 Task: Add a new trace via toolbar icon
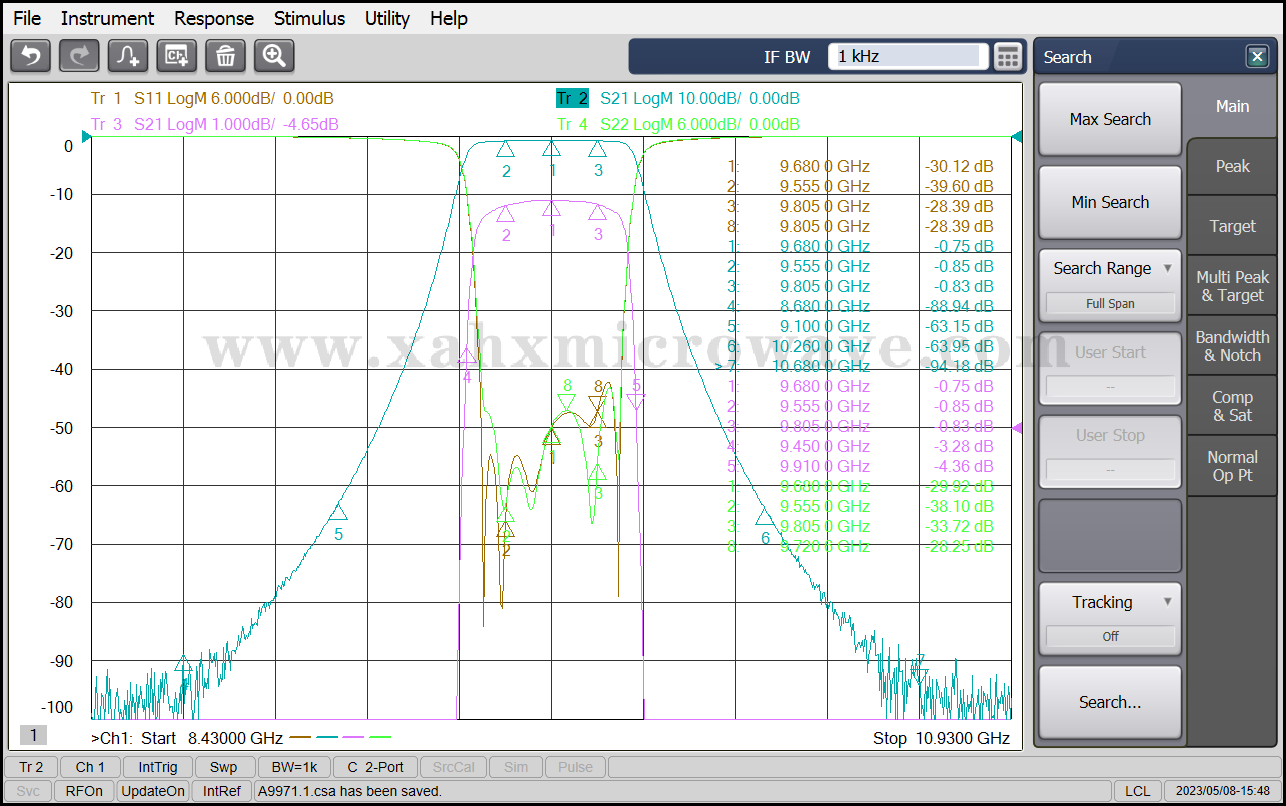click(x=128, y=56)
